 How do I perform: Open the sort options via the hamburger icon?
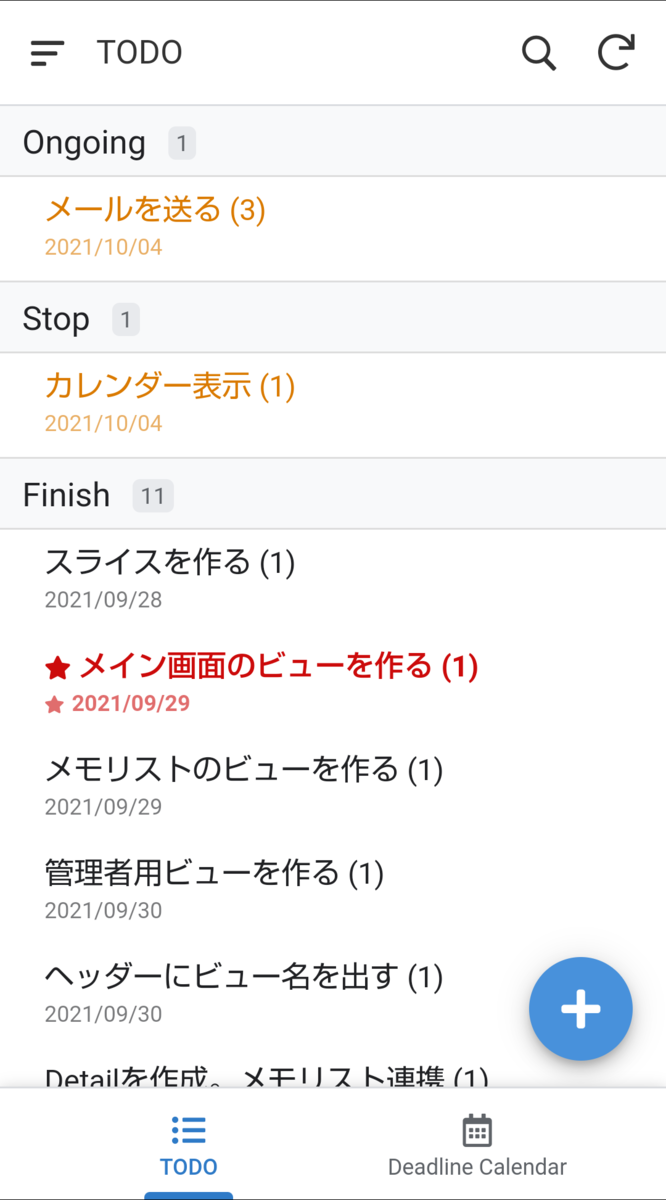46,52
